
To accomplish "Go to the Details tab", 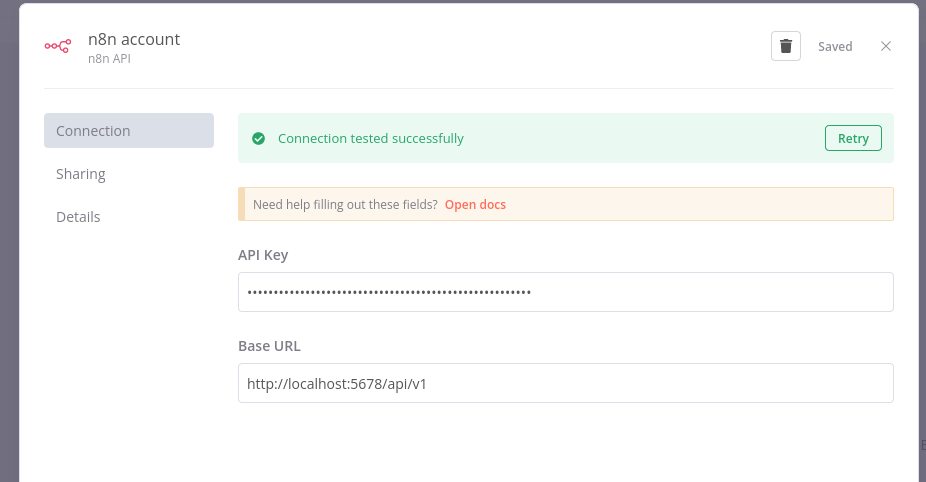I will pyautogui.click(x=78, y=217).
